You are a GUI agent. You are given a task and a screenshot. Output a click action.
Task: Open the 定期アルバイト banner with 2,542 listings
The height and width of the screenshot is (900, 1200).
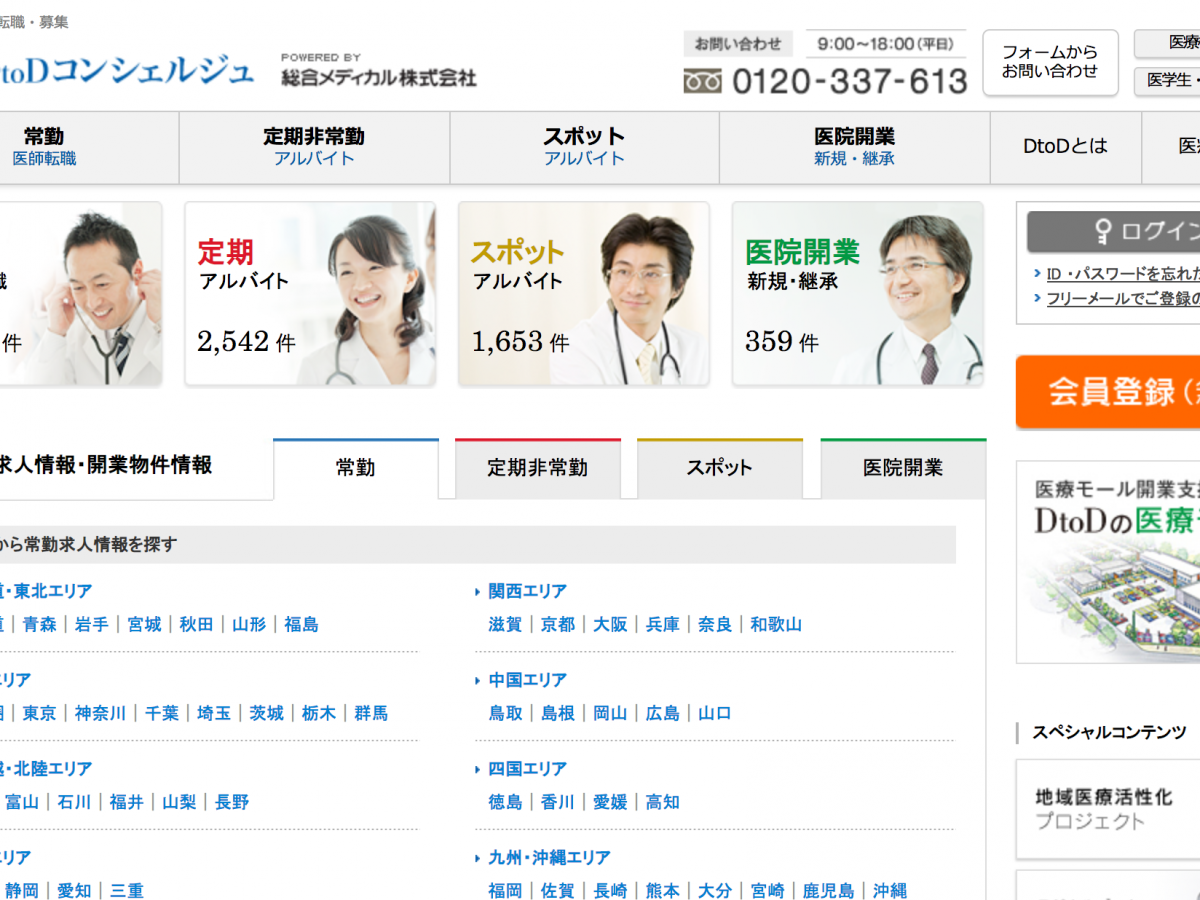coord(310,294)
